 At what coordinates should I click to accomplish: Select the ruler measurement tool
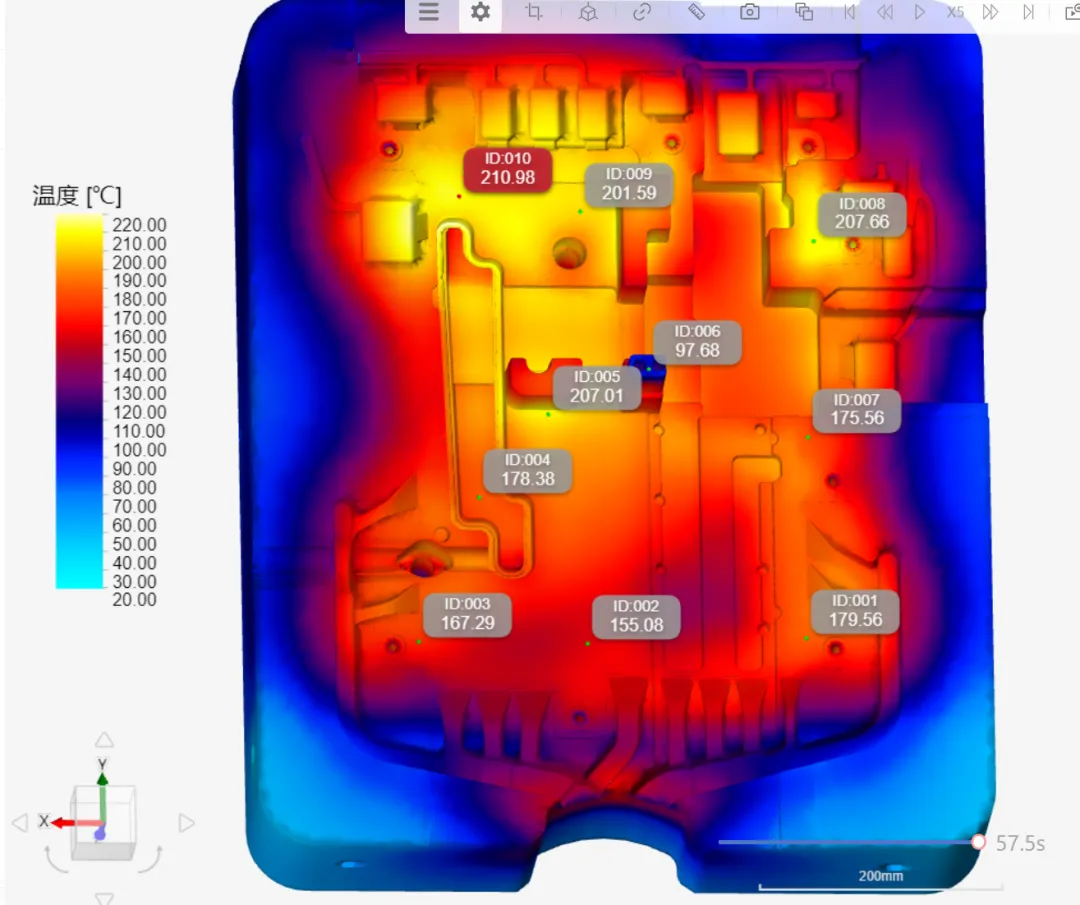[x=696, y=12]
